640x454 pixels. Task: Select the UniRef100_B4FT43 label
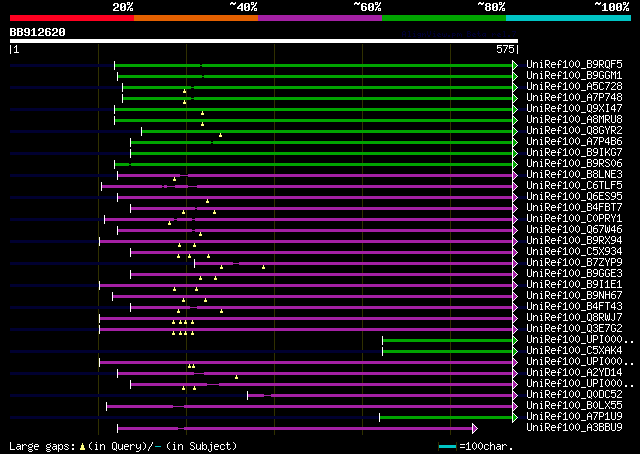pos(574,307)
